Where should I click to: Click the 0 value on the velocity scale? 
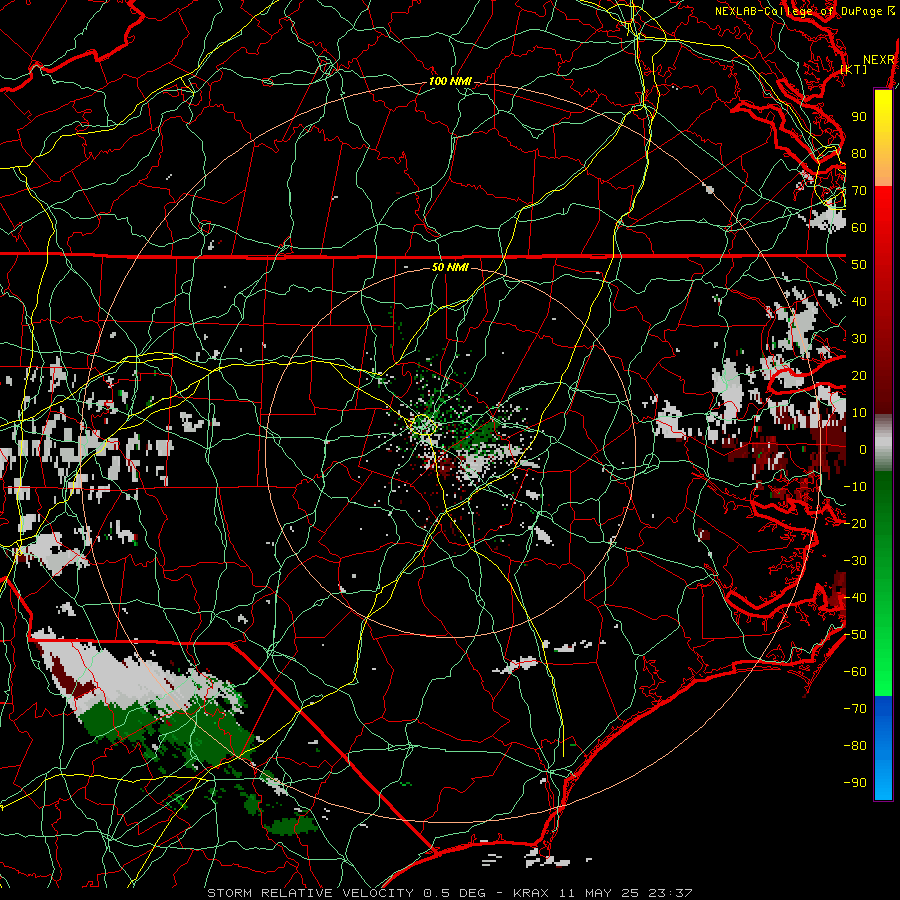863,450
